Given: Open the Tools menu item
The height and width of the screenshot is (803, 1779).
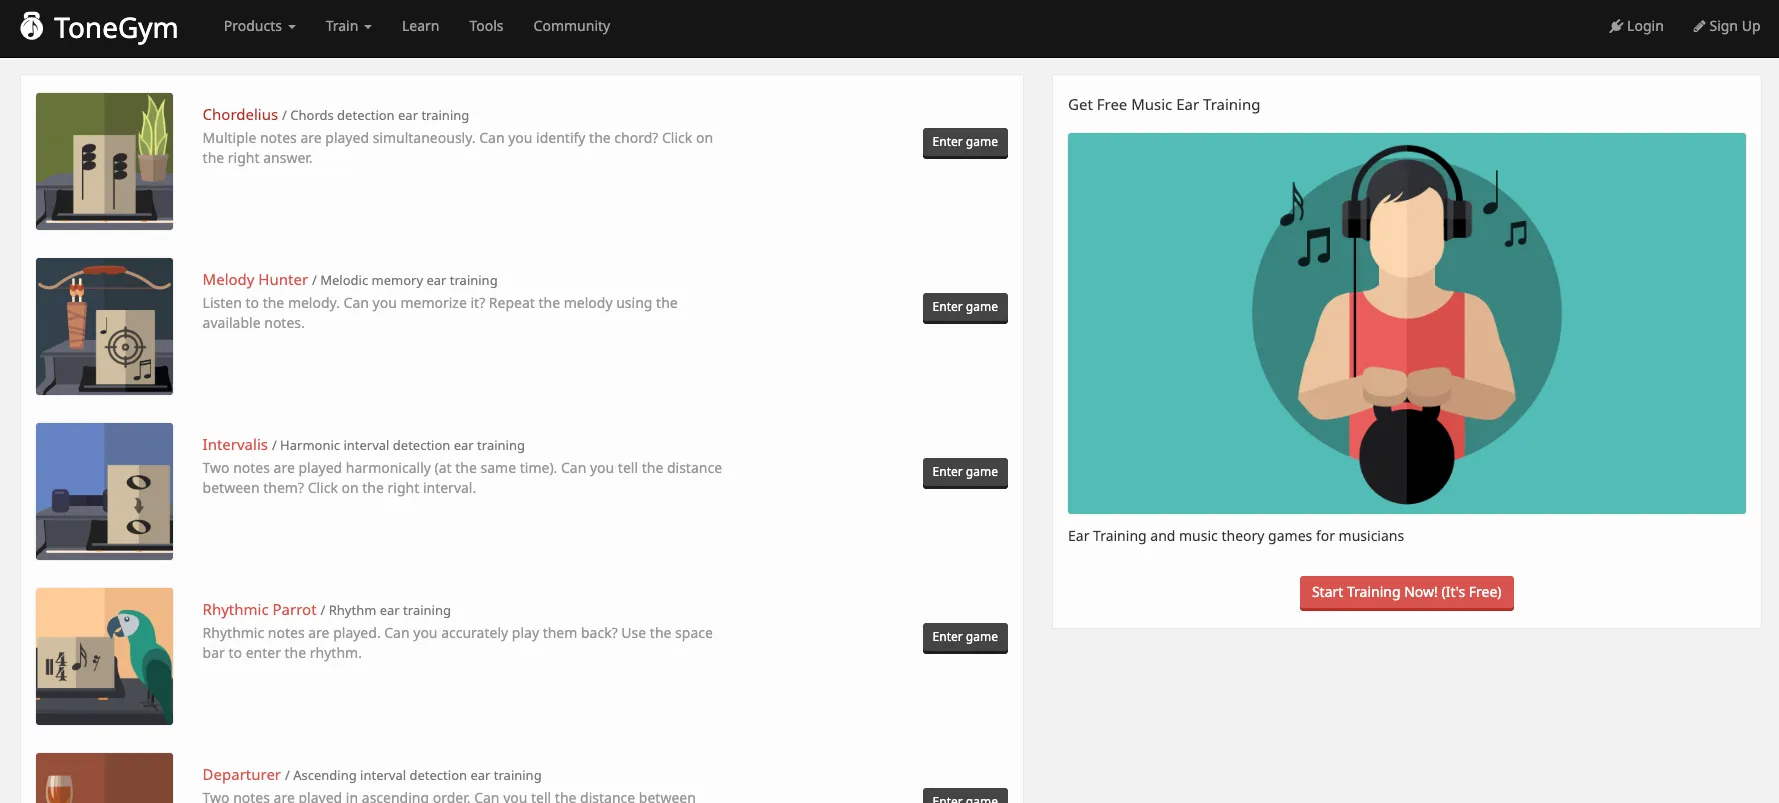Looking at the screenshot, I should point(486,26).
